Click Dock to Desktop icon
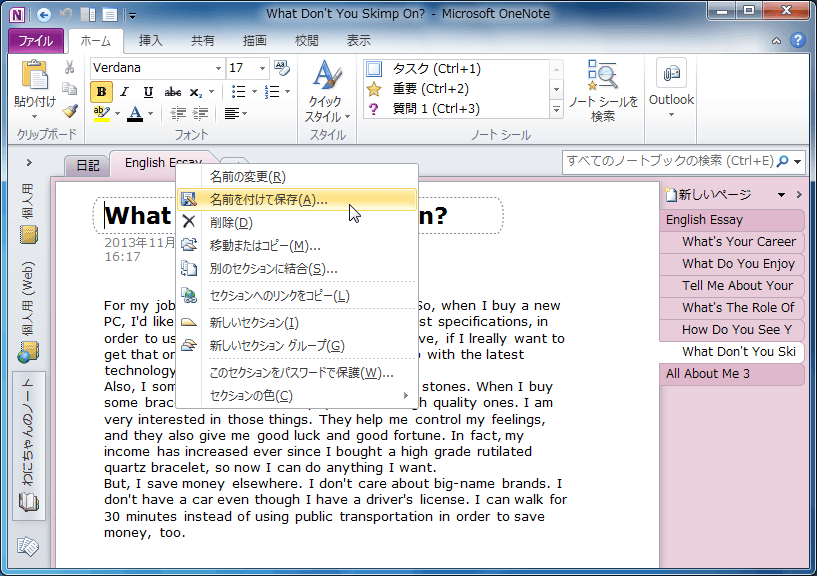 [88, 15]
